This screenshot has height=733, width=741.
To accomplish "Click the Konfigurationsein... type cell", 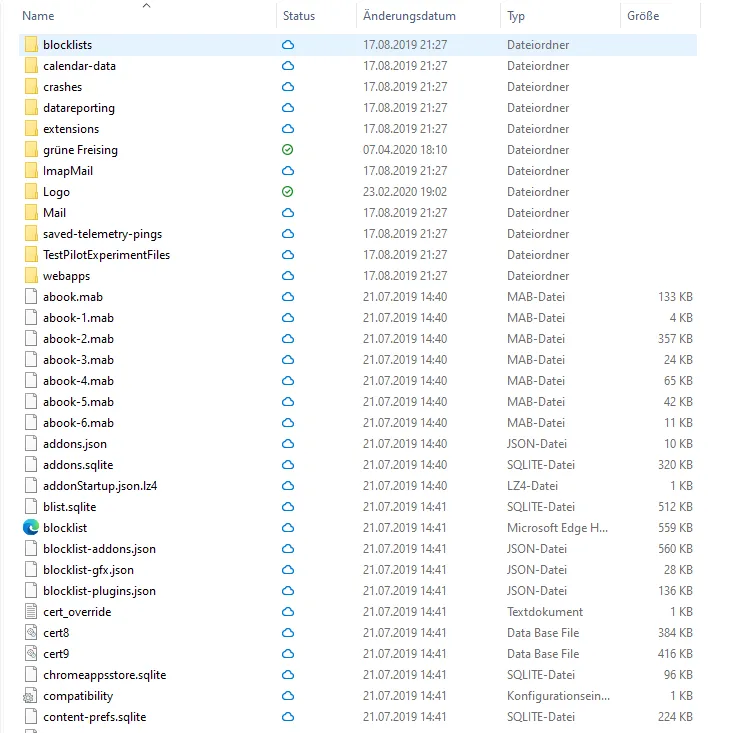I will 559,696.
